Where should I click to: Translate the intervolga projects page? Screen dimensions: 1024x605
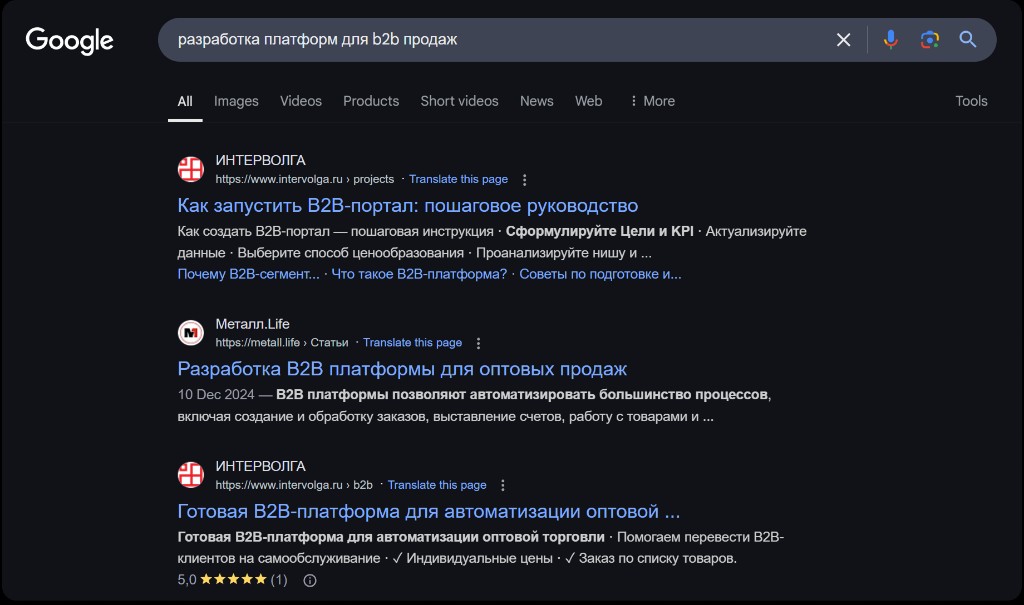458,179
